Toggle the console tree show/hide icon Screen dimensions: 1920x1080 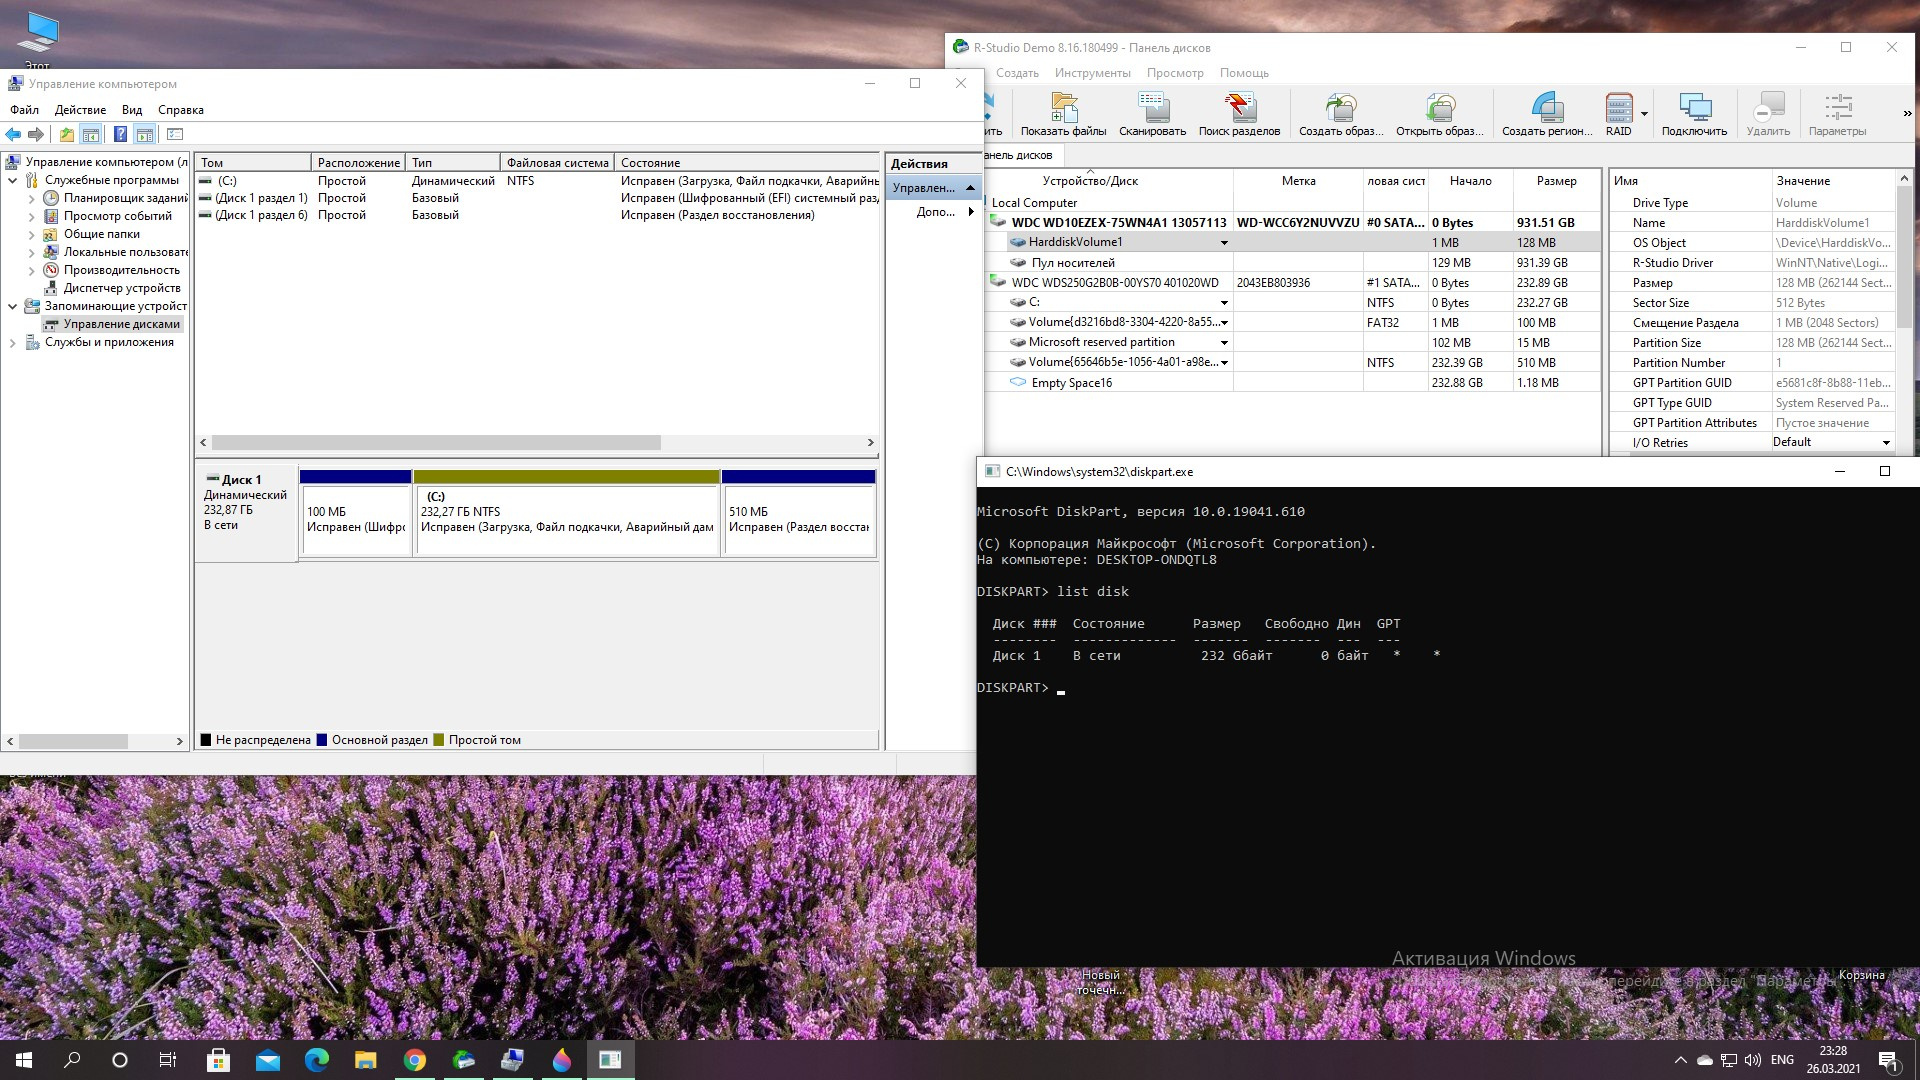point(91,134)
